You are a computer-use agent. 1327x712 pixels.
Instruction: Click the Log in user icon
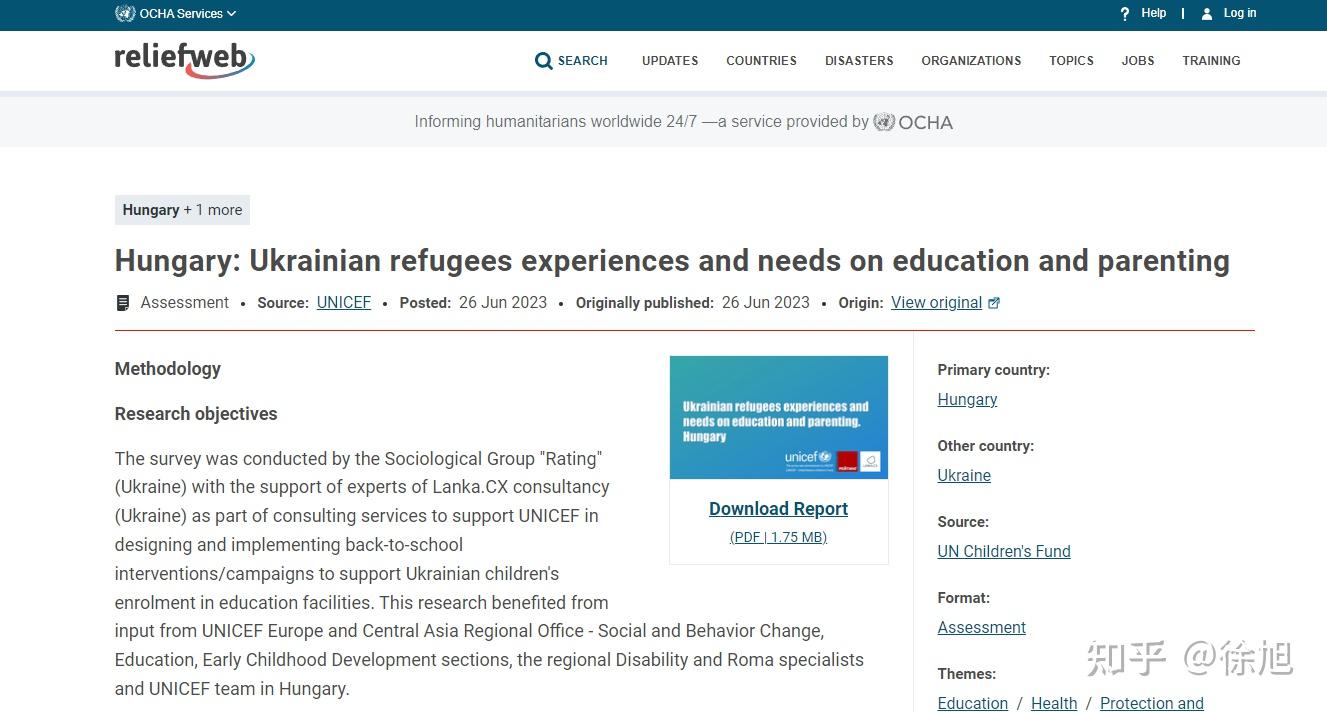pos(1207,14)
